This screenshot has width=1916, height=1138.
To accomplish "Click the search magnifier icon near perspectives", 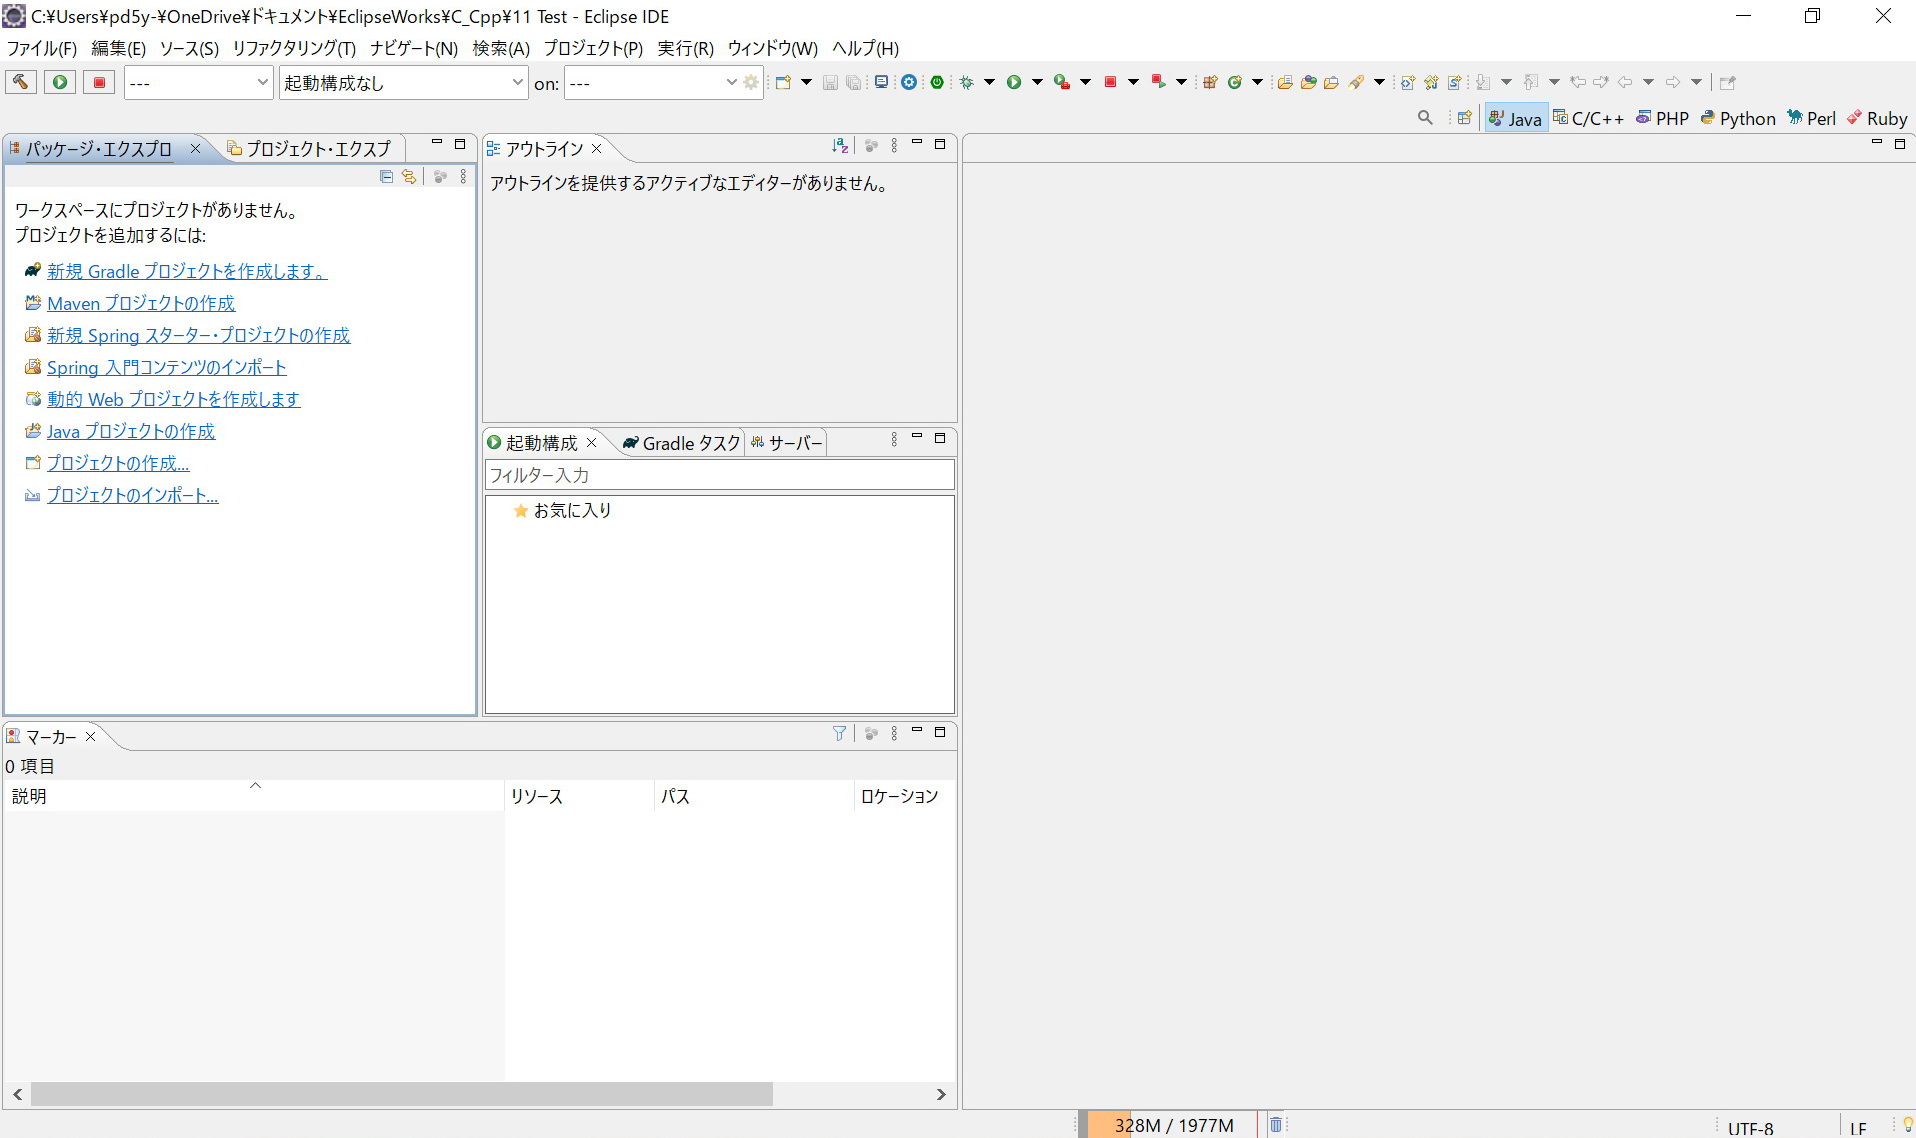I will tap(1425, 118).
